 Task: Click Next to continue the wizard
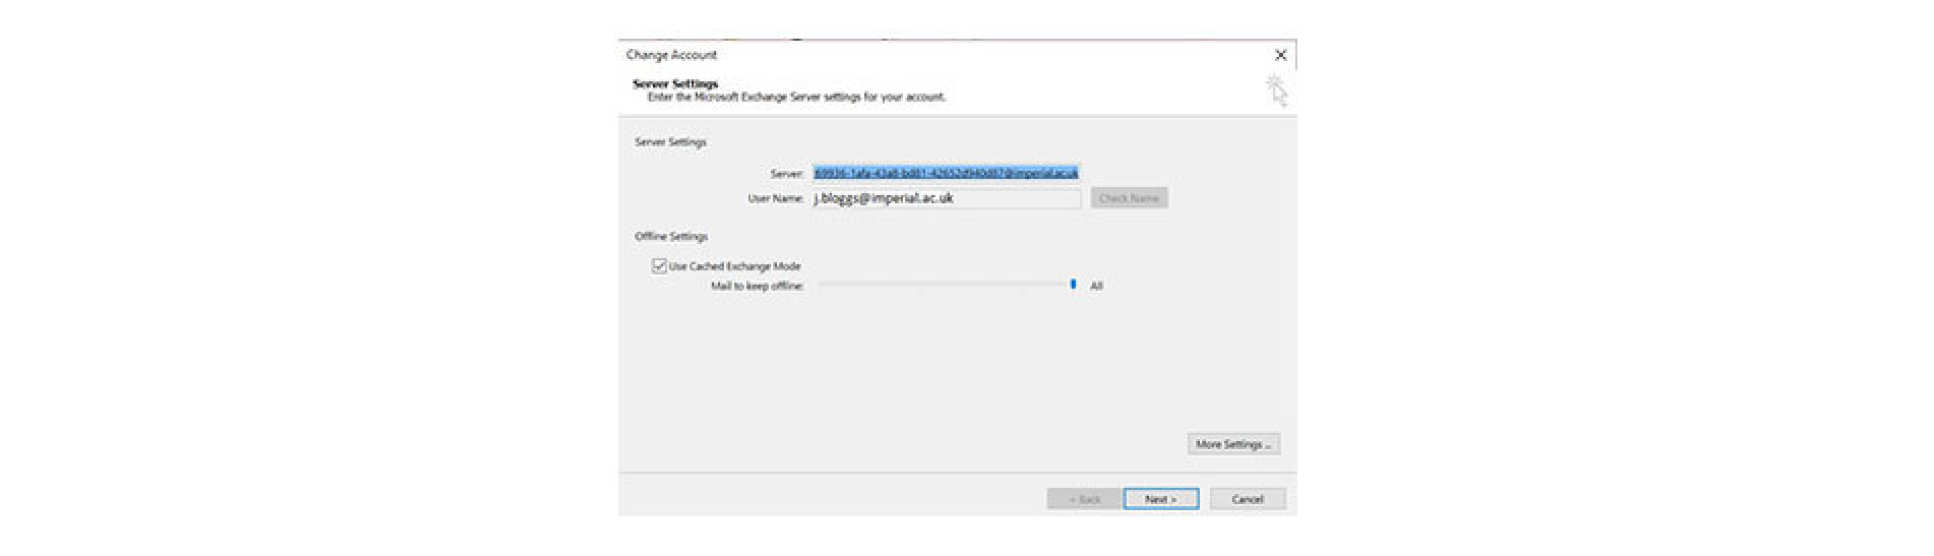1160,499
